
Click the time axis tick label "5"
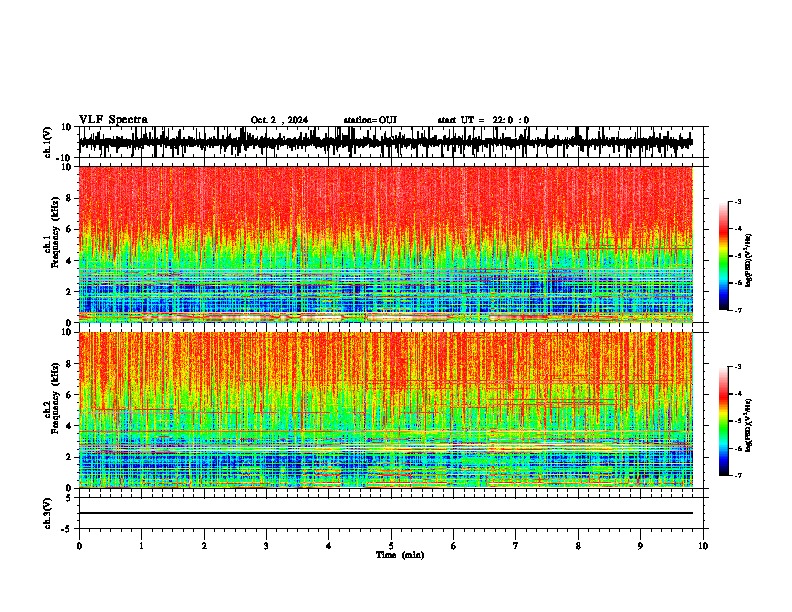coord(391,546)
